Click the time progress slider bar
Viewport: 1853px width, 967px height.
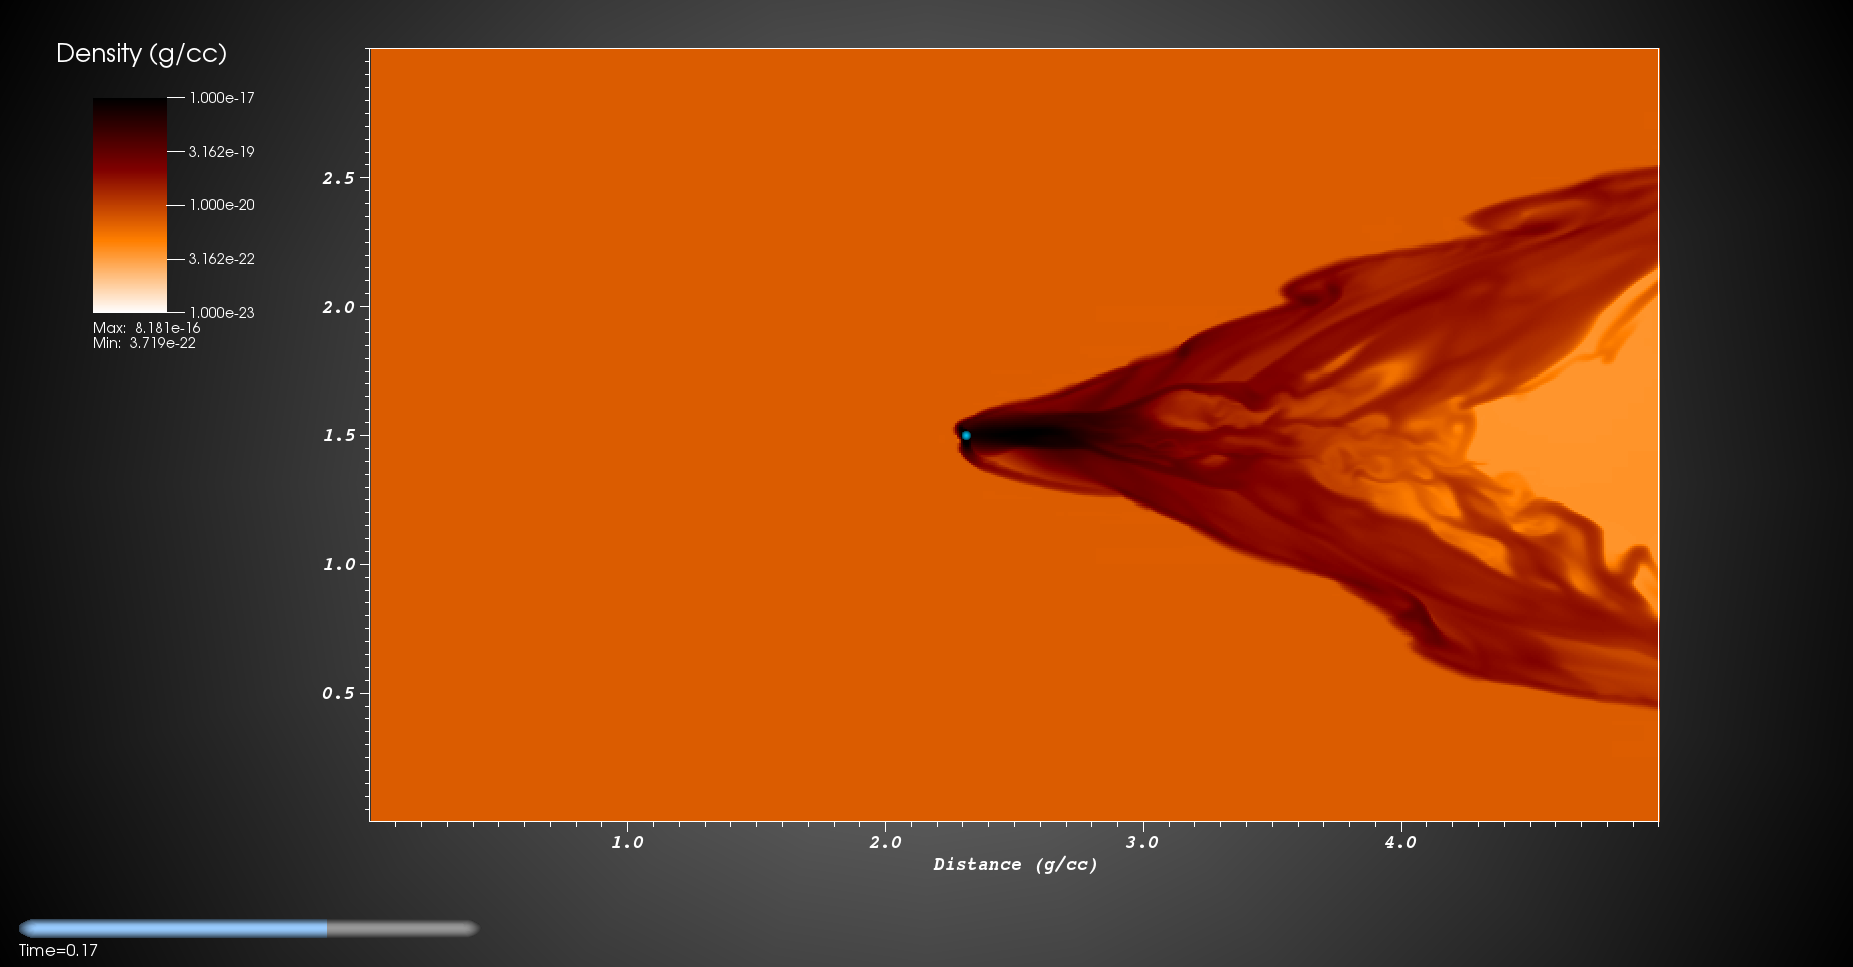(x=248, y=928)
